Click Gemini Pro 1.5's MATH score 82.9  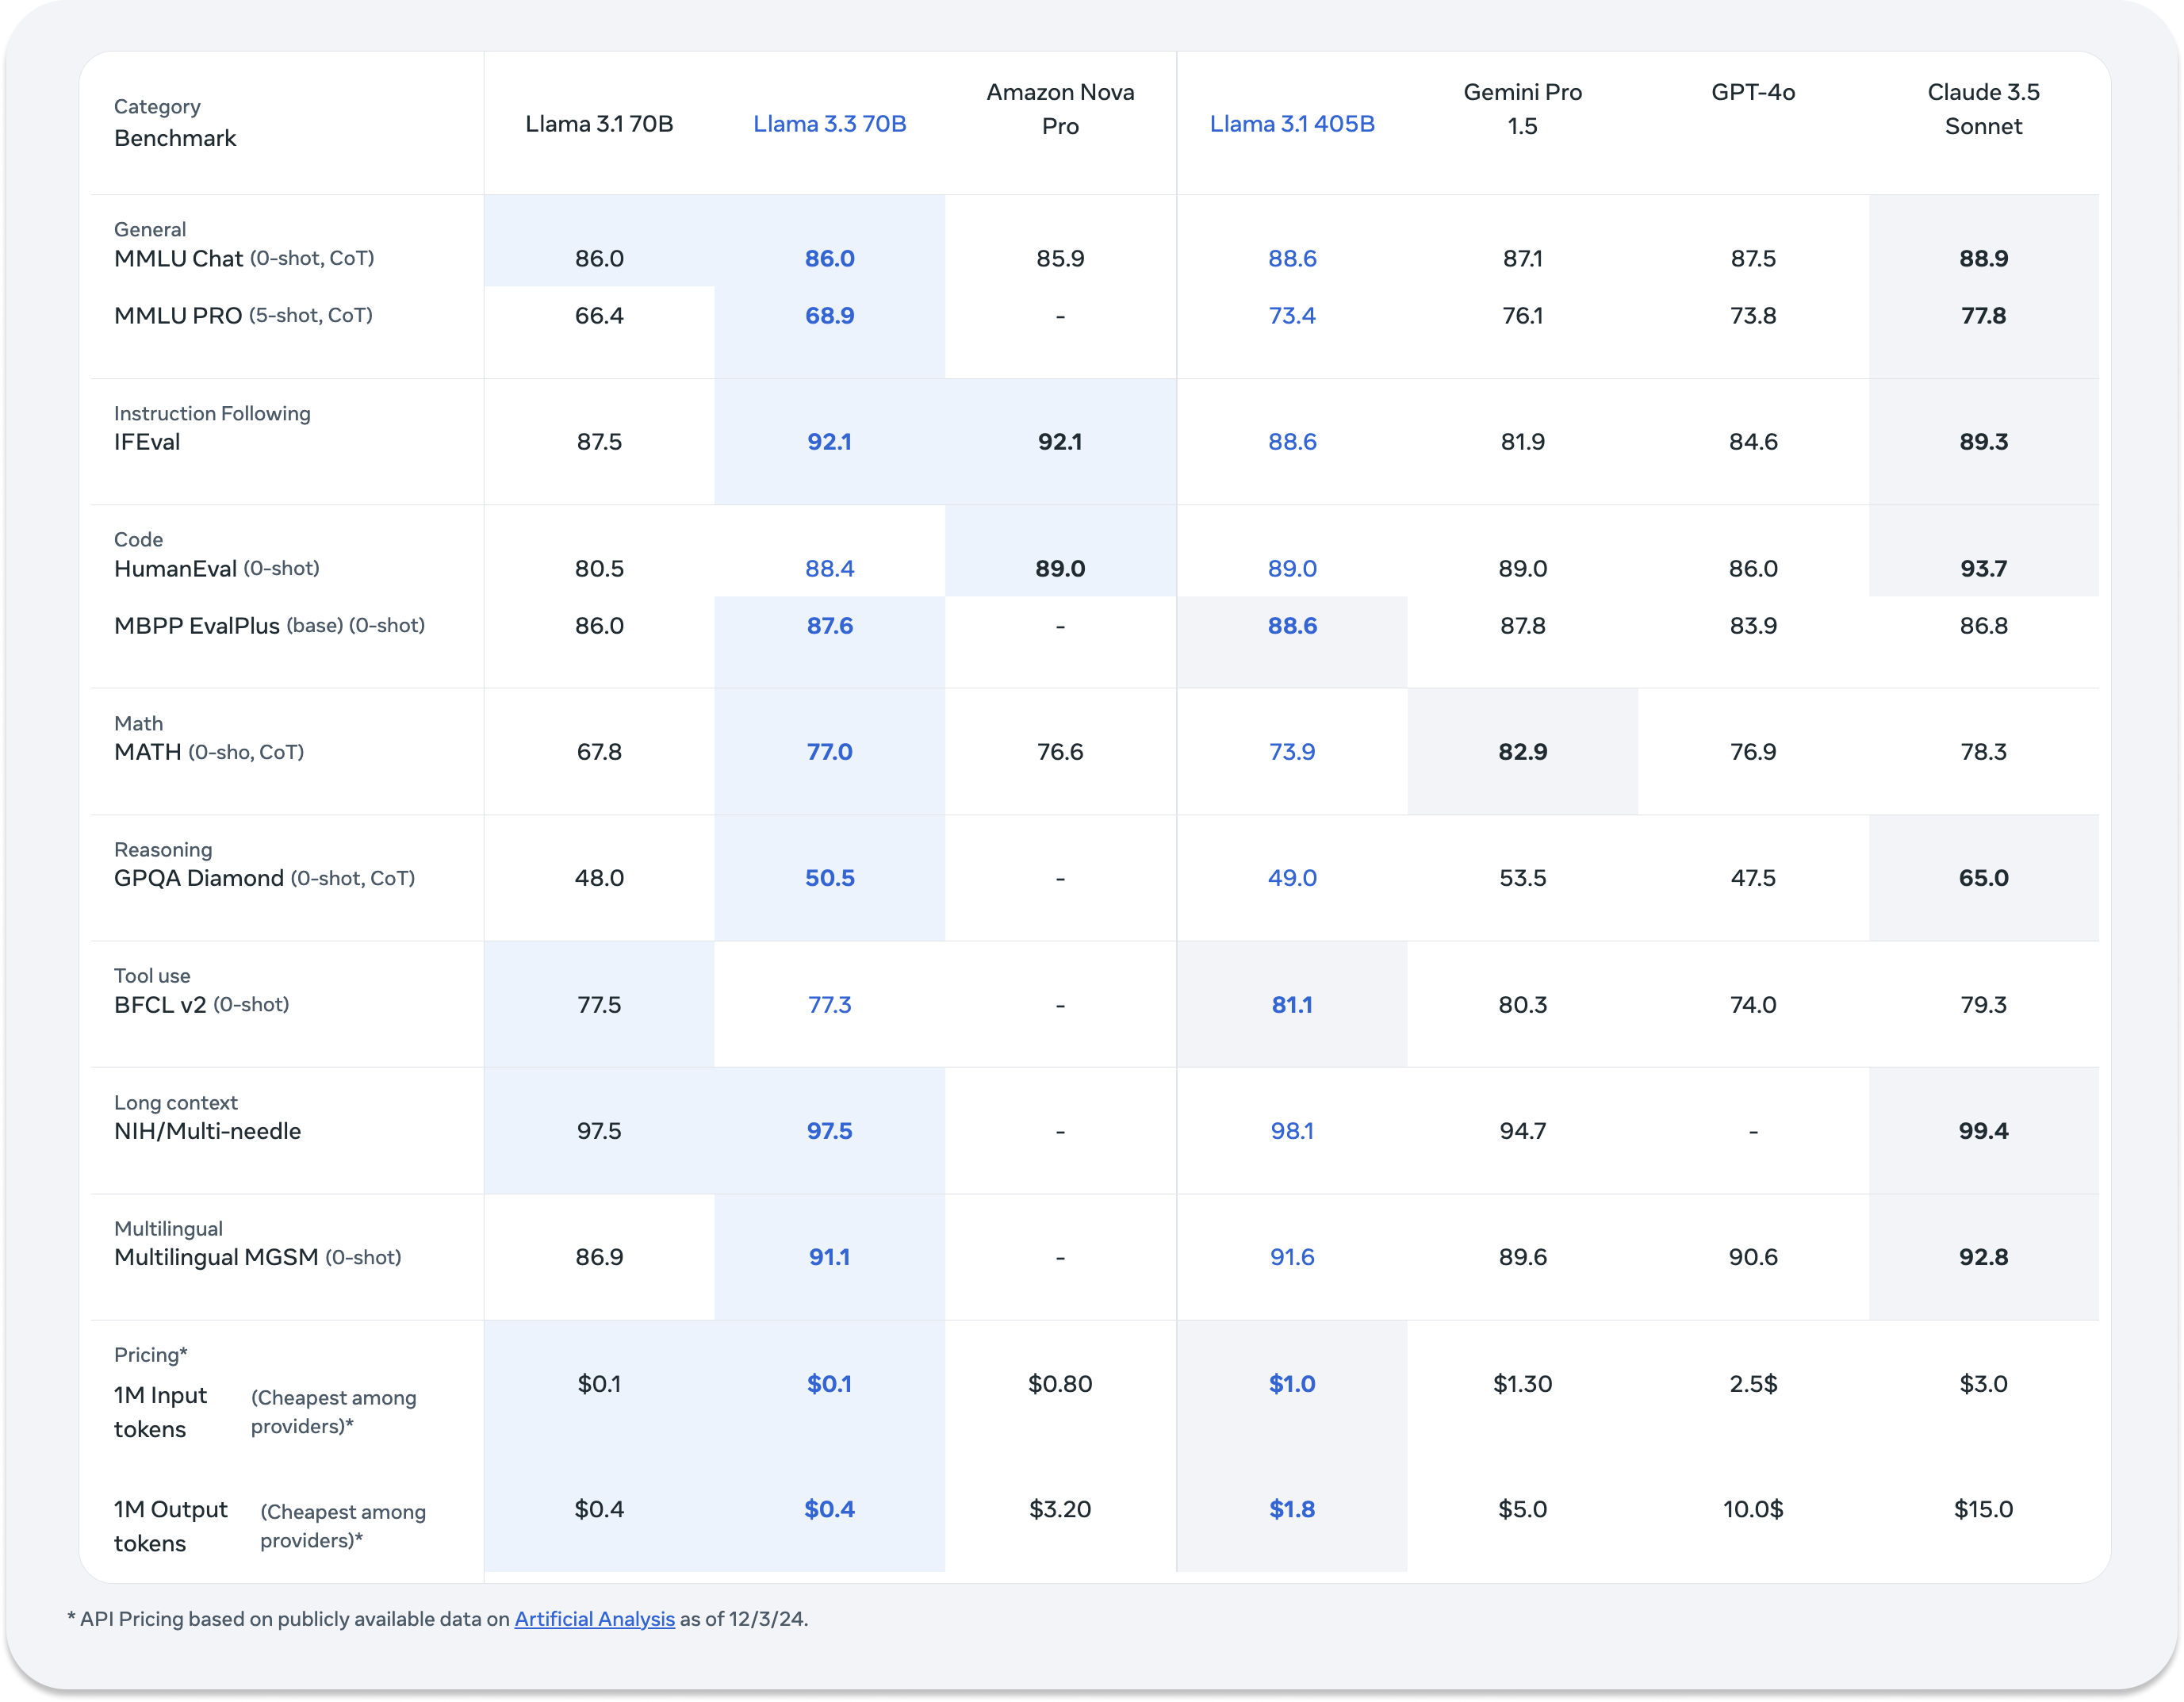[1521, 752]
